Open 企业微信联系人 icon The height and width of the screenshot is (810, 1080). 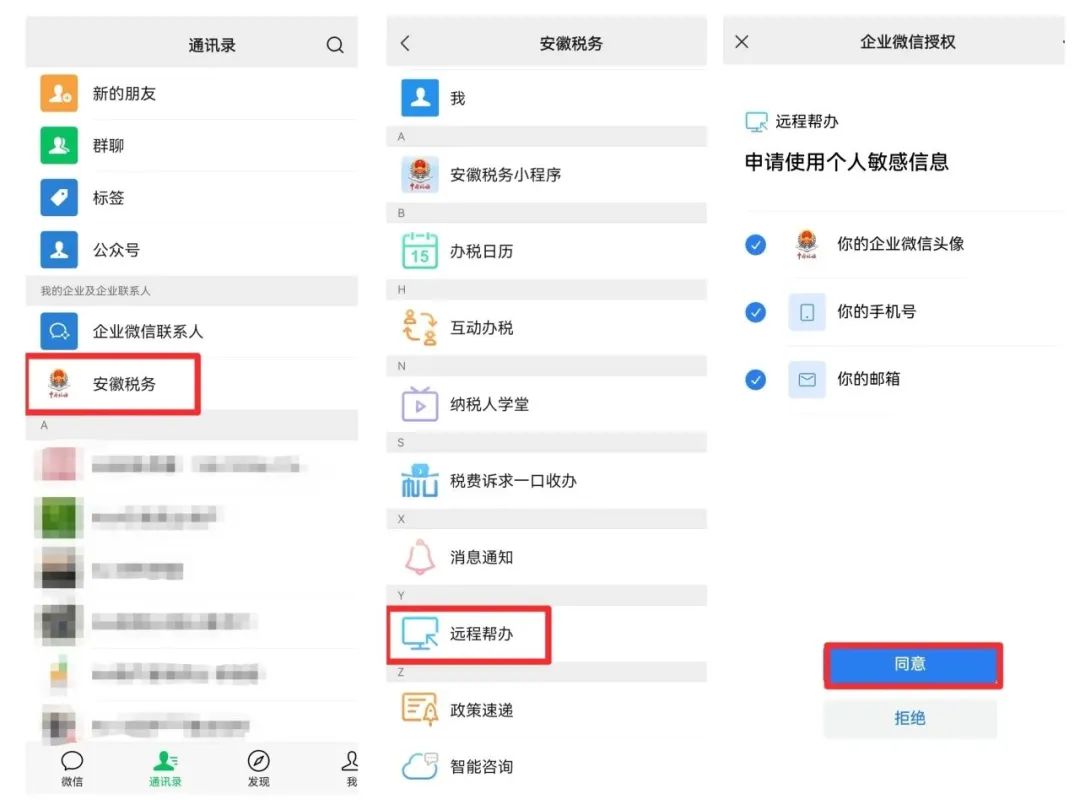[59, 331]
